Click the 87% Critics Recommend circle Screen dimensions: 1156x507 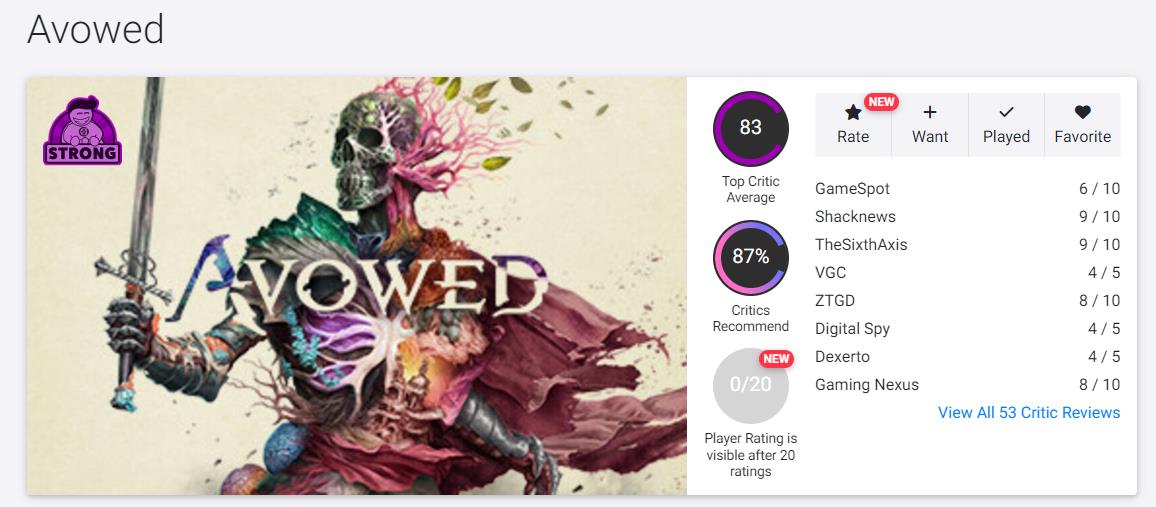click(x=750, y=257)
